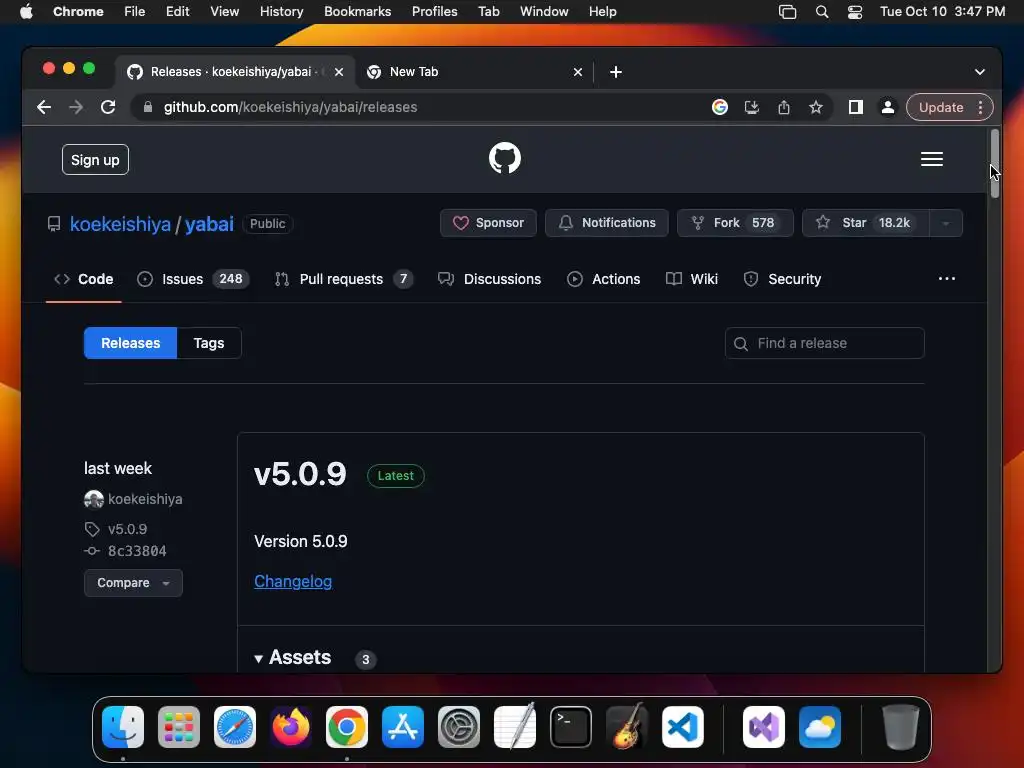Viewport: 1024px width, 768px height.
Task: Click the page vertical scrollbar thumb
Action: coord(995,164)
